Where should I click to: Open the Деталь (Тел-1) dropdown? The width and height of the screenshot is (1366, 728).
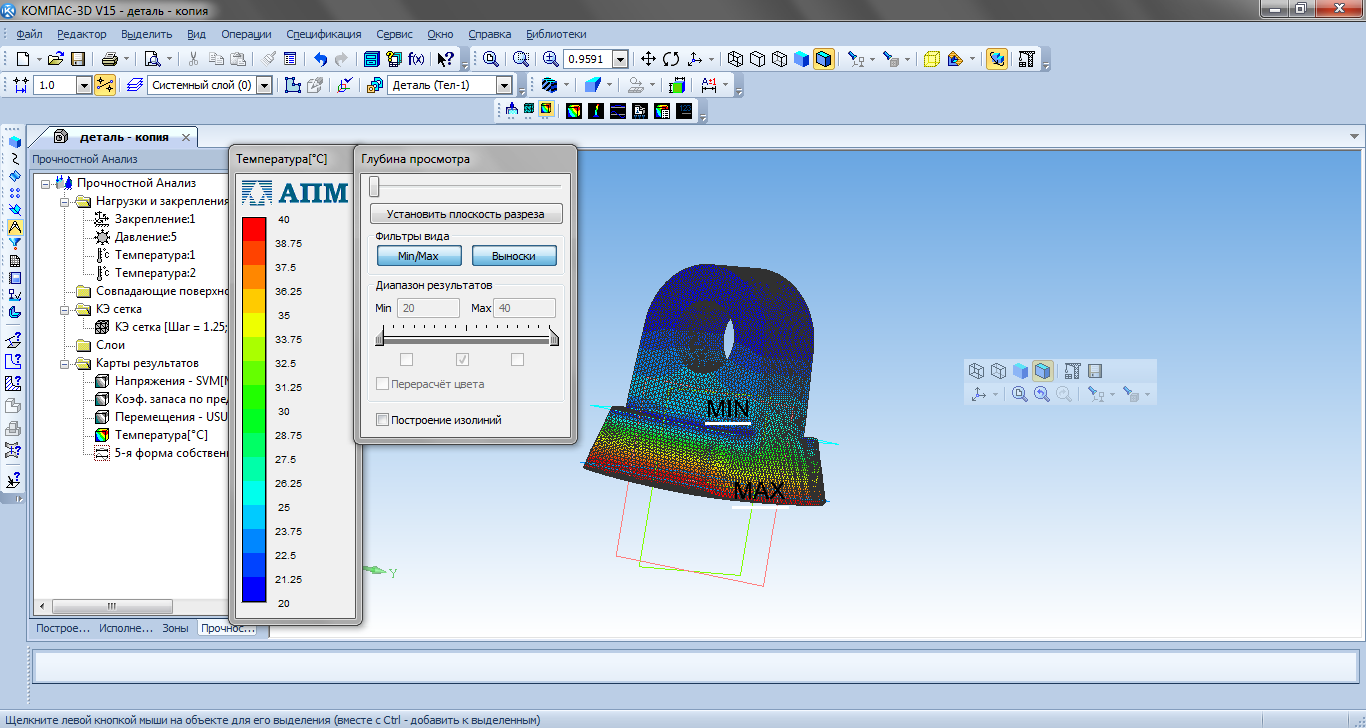point(504,85)
